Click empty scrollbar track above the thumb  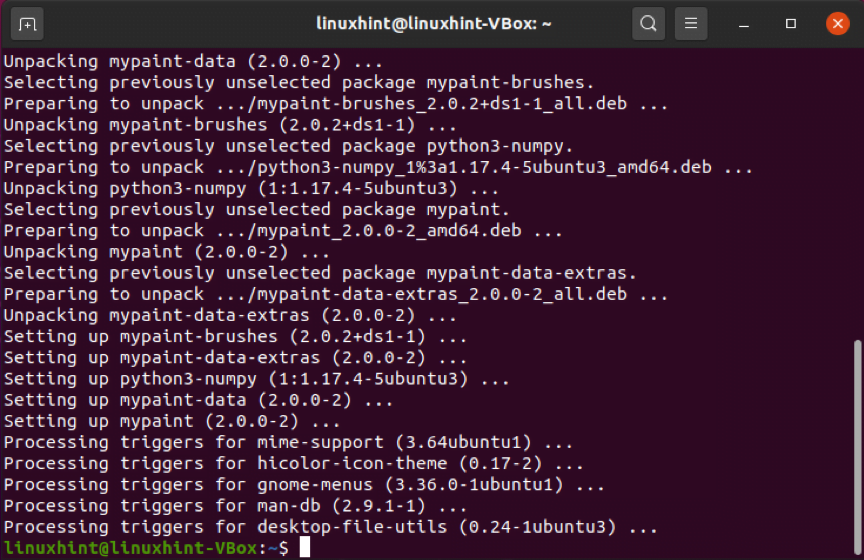click(x=857, y=193)
